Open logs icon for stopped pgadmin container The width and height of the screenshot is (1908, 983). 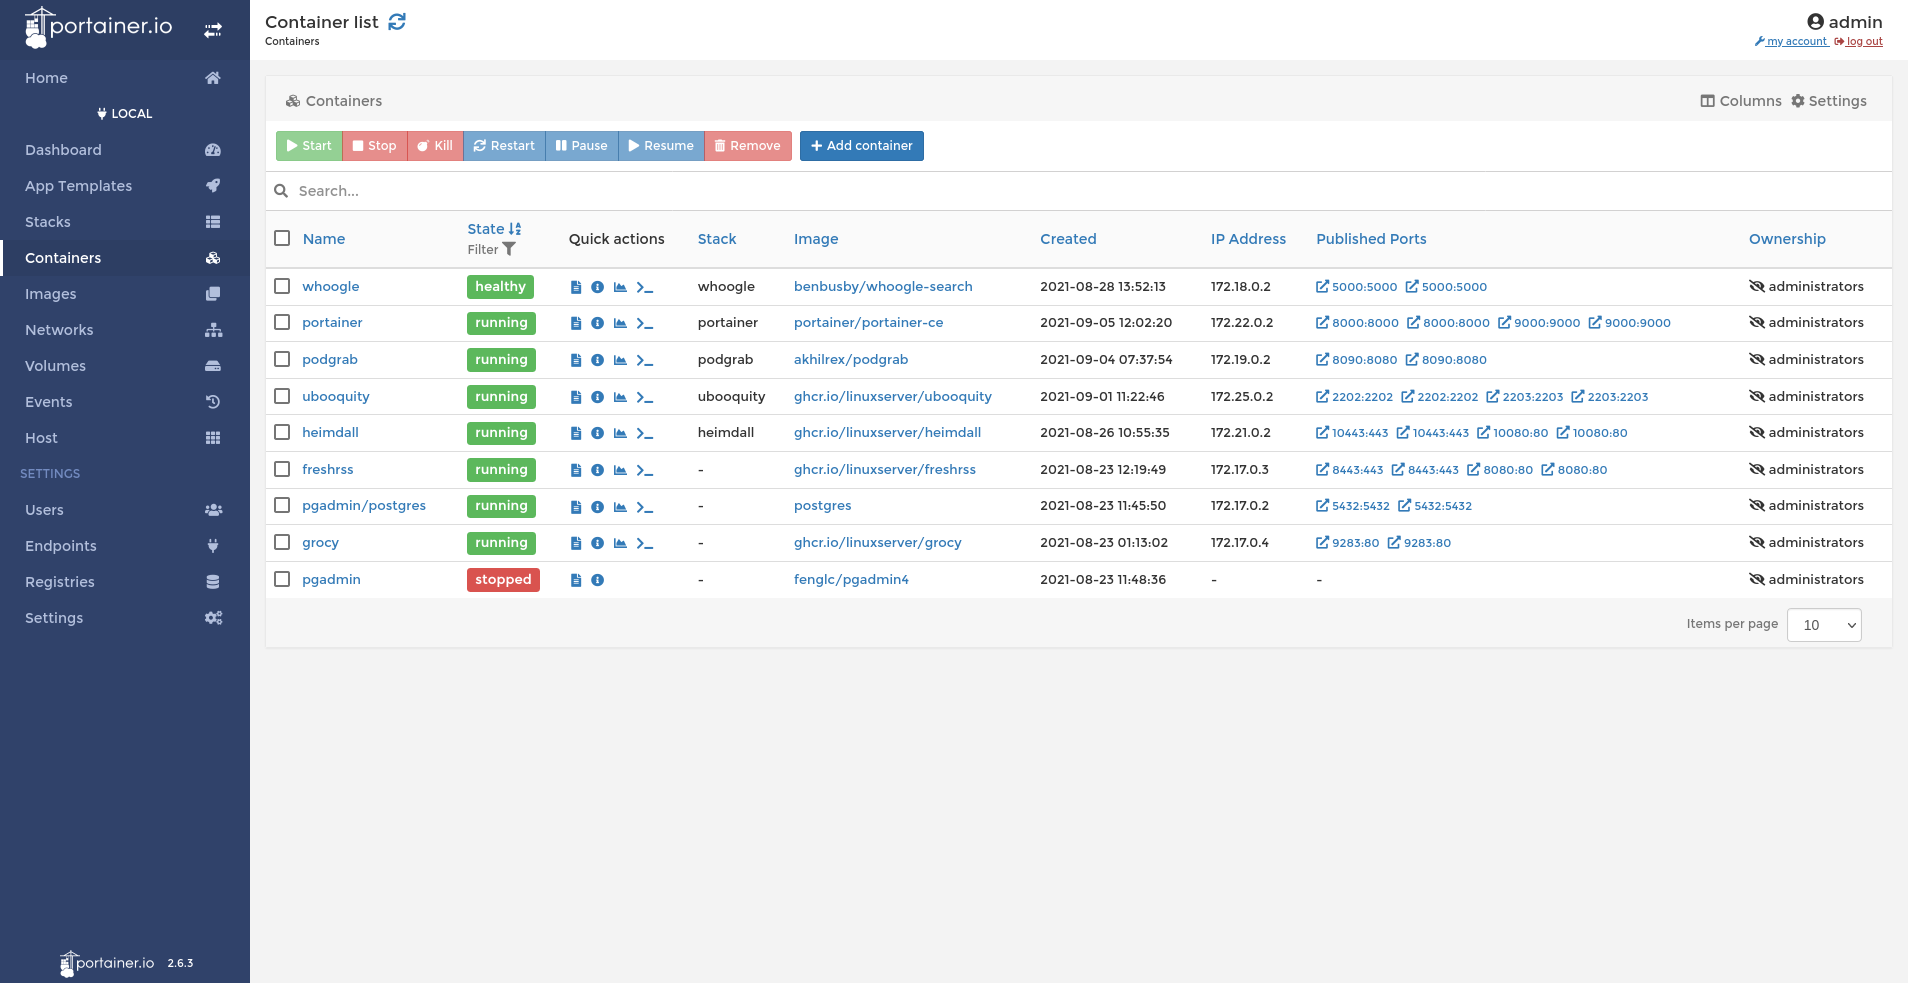[576, 580]
